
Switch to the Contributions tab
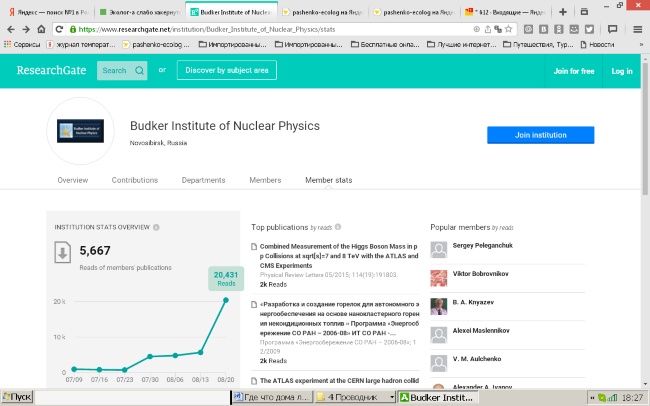134,180
